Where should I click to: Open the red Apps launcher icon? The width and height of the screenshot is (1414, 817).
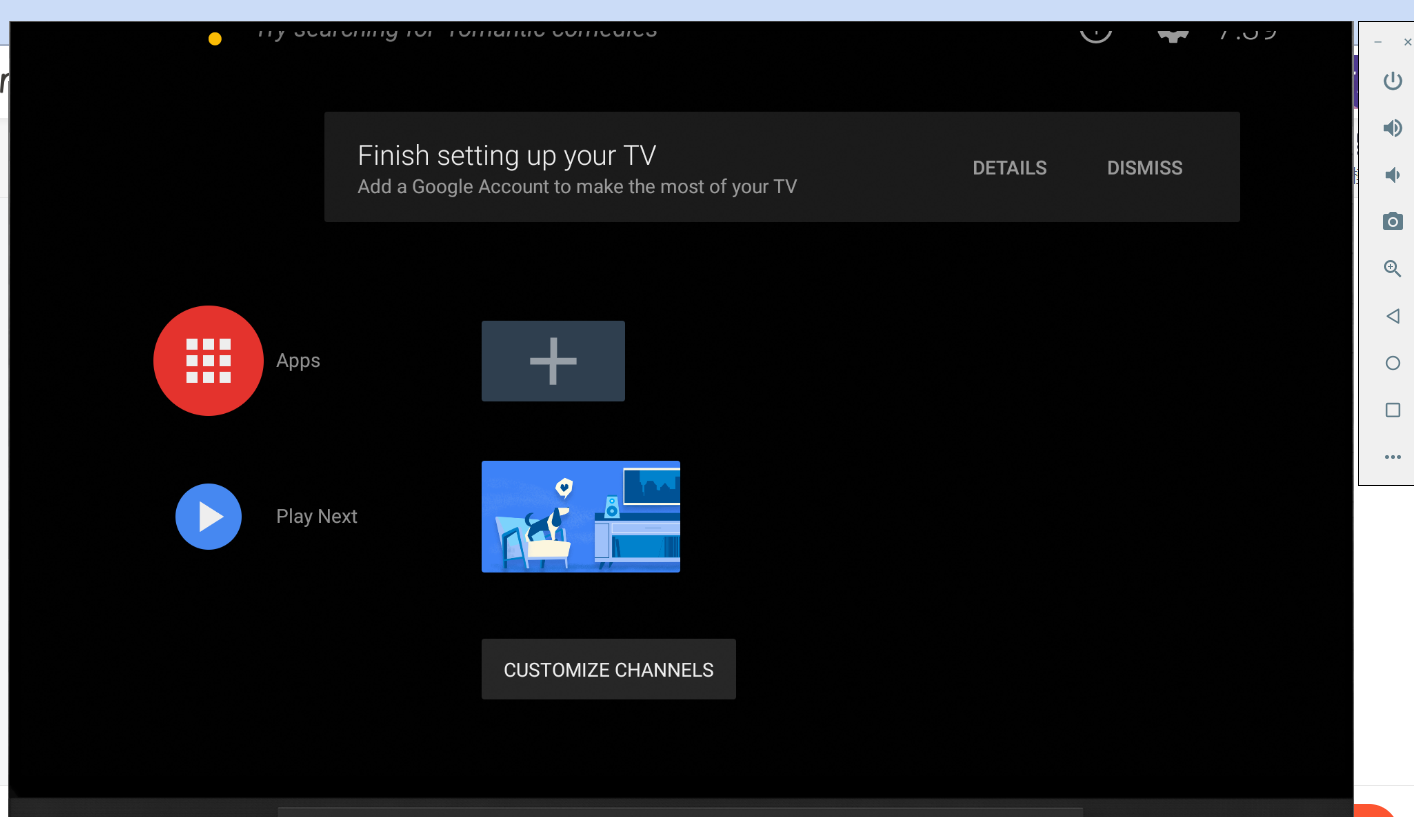(208, 361)
